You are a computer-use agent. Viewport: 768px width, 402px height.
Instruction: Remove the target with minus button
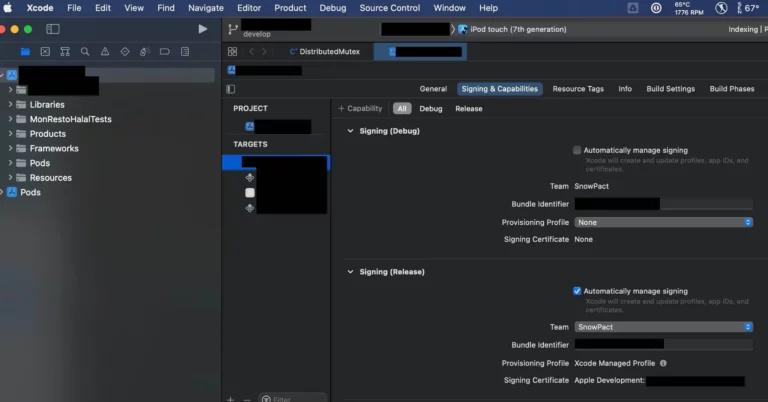(247, 400)
